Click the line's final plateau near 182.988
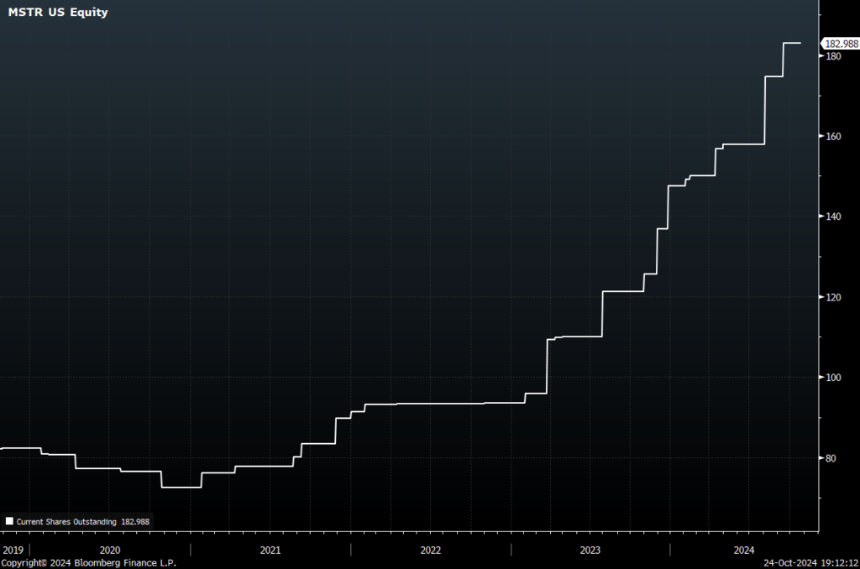The image size is (860, 569). tap(792, 43)
